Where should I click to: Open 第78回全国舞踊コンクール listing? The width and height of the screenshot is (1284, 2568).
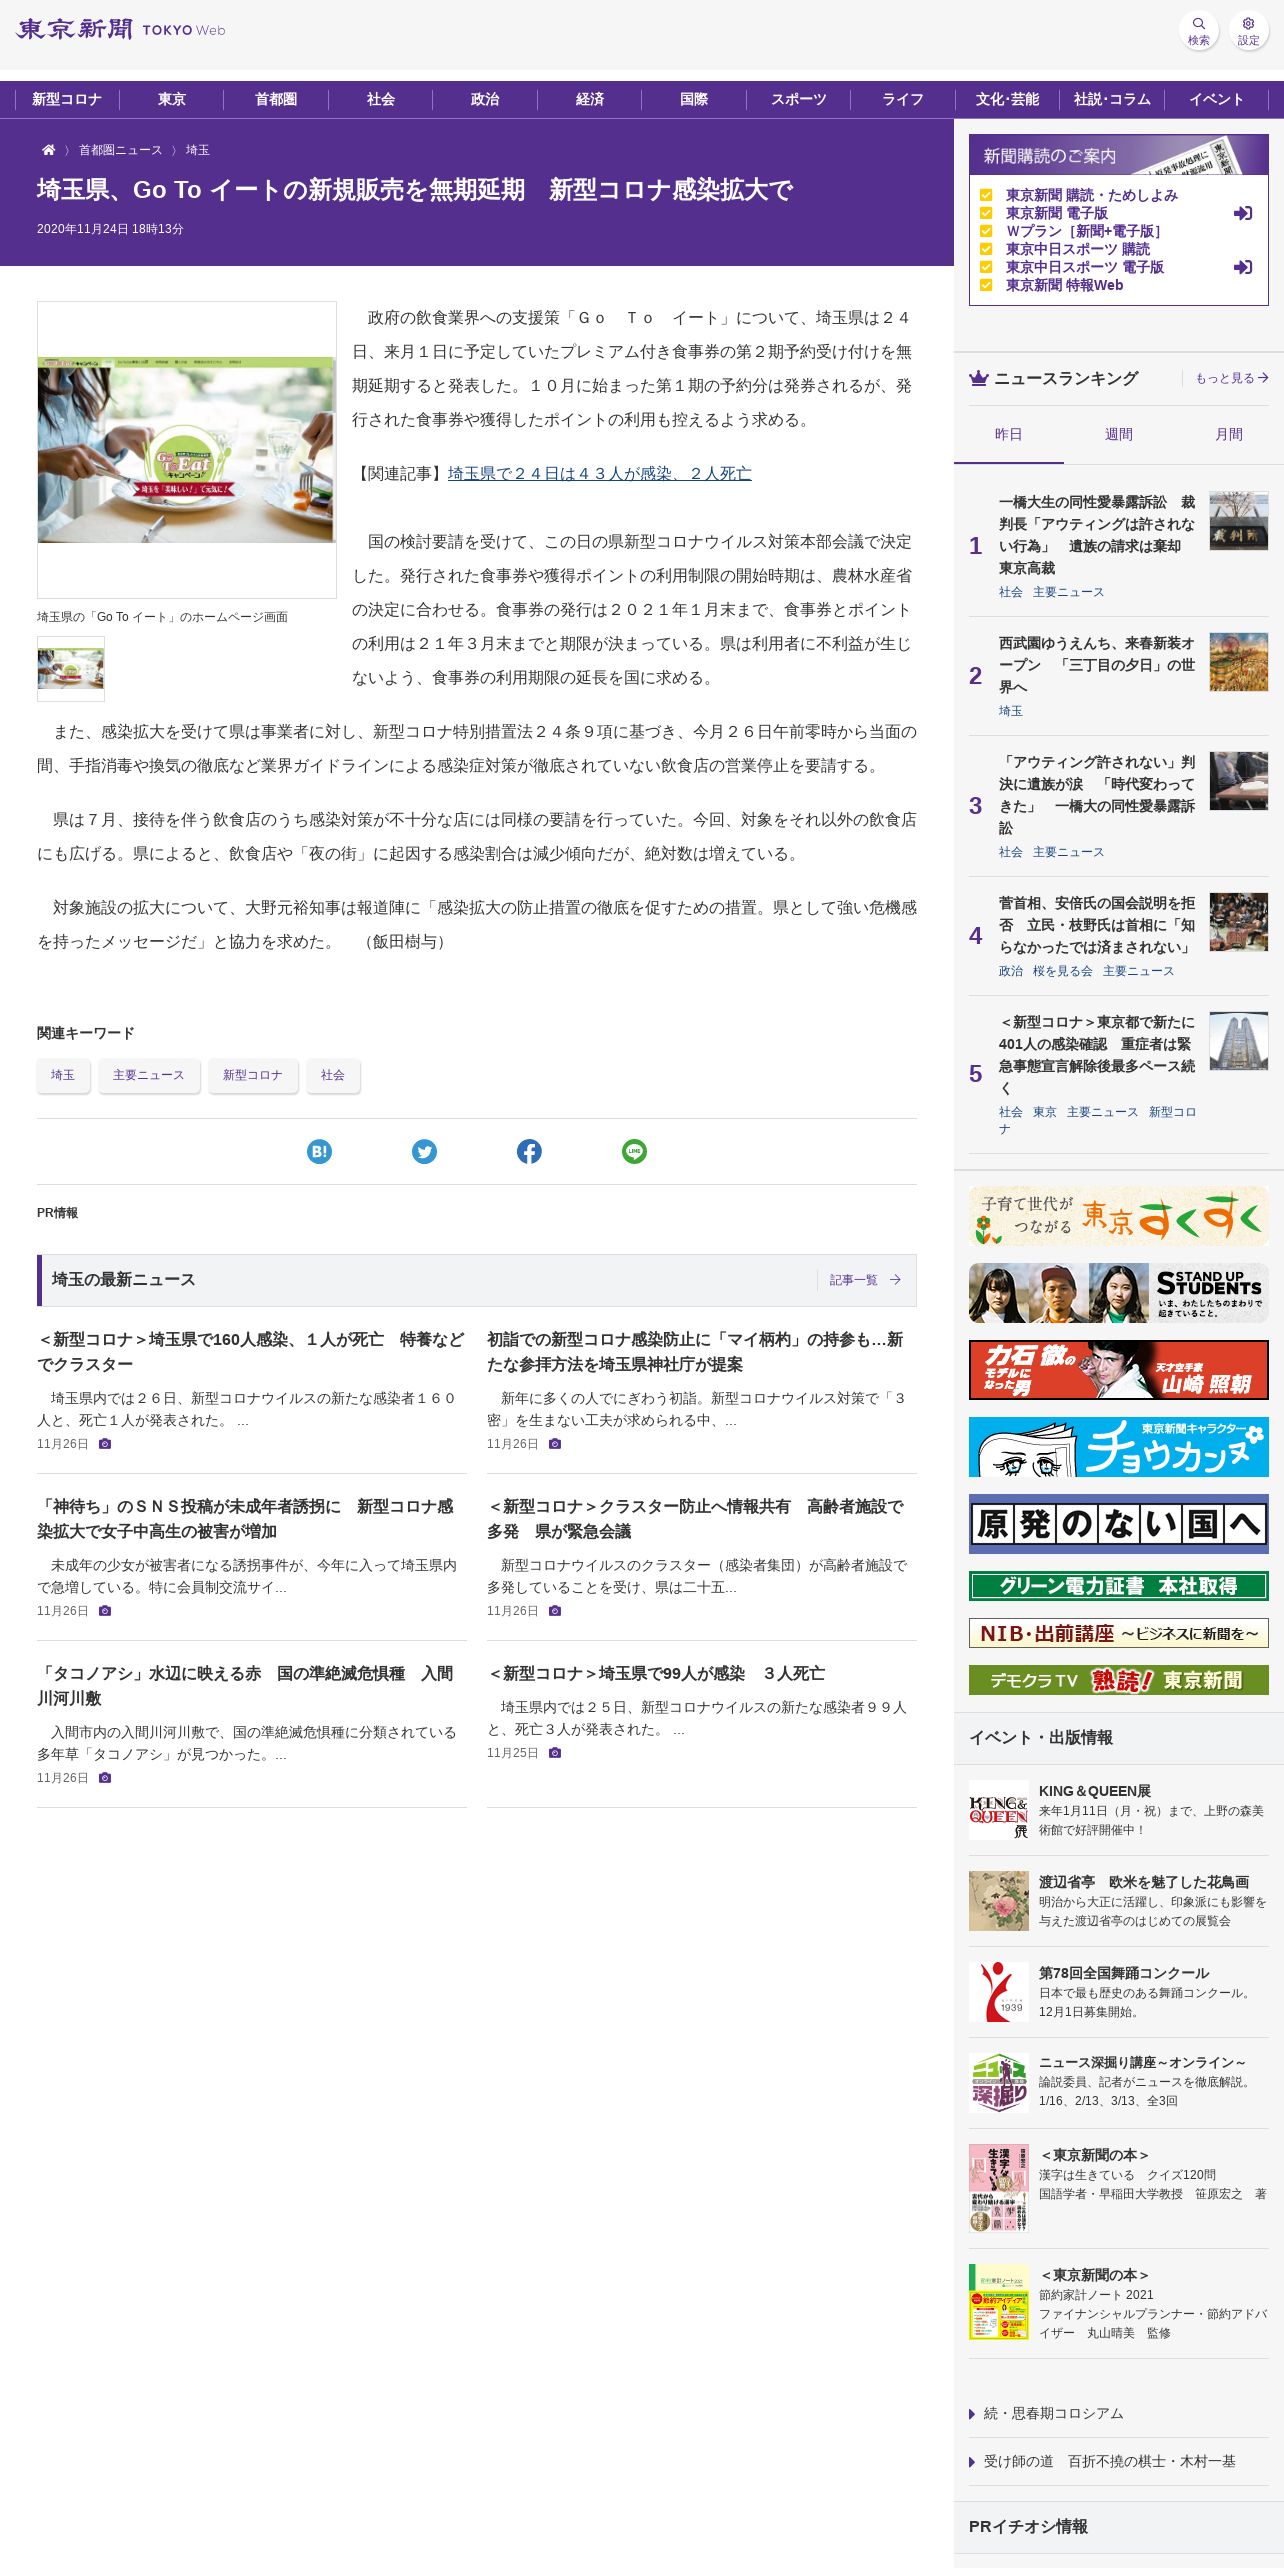click(x=1118, y=1992)
